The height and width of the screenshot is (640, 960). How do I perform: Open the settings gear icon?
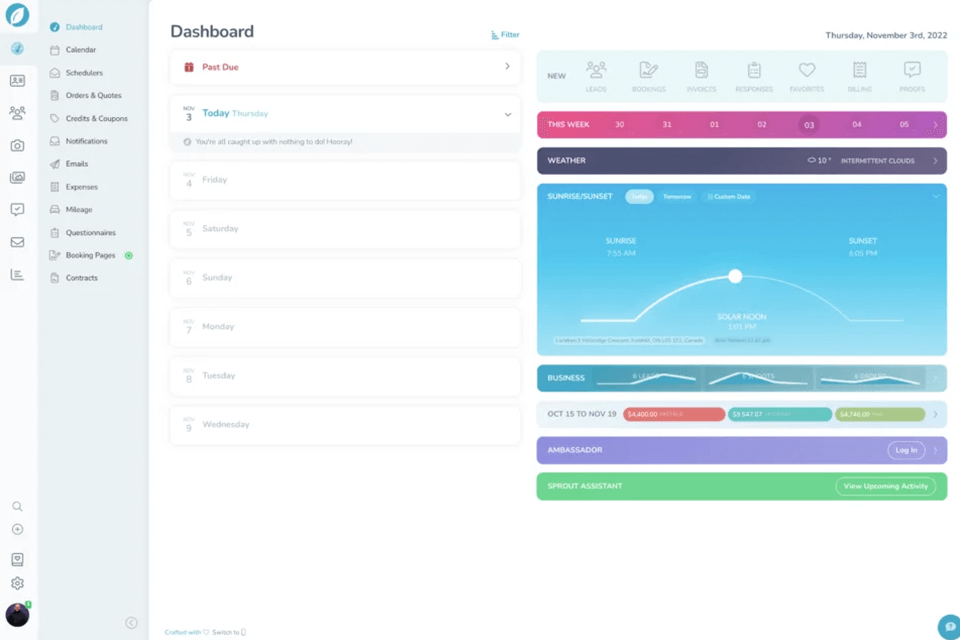click(17, 583)
